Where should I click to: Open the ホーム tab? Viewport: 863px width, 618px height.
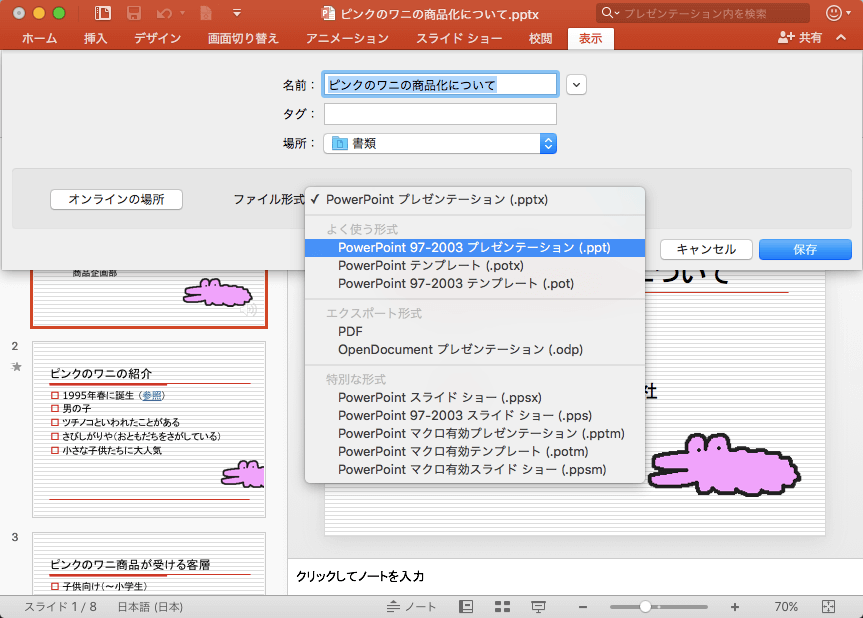tap(39, 38)
